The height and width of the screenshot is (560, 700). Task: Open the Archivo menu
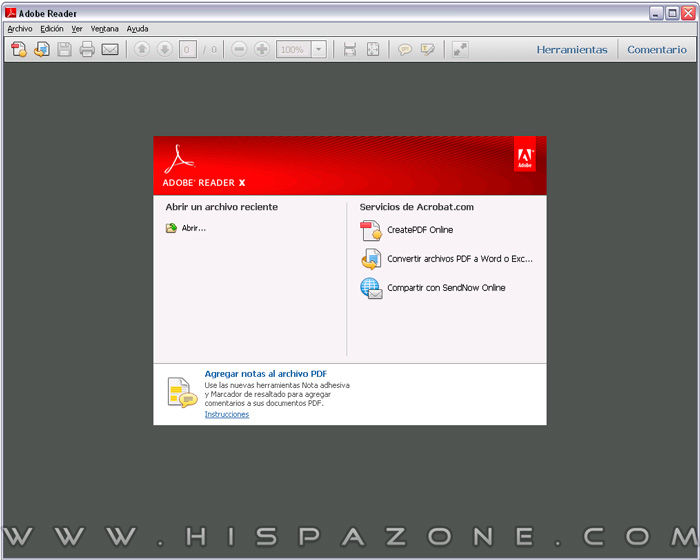click(20, 29)
